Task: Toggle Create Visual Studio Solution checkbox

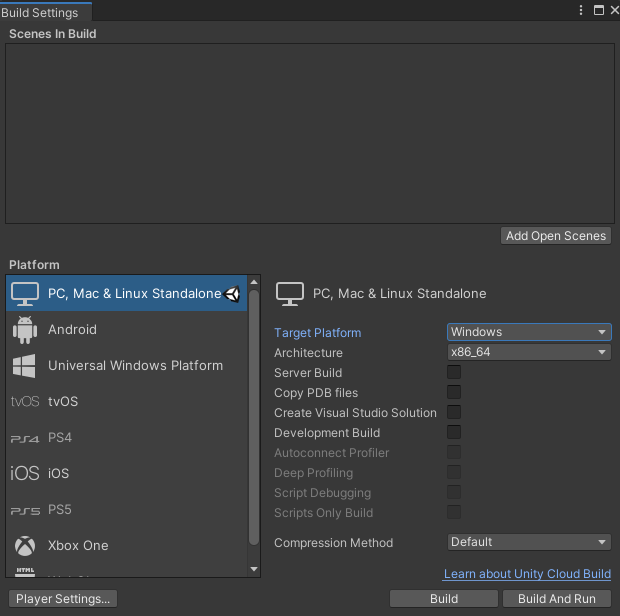Action: pyautogui.click(x=454, y=412)
